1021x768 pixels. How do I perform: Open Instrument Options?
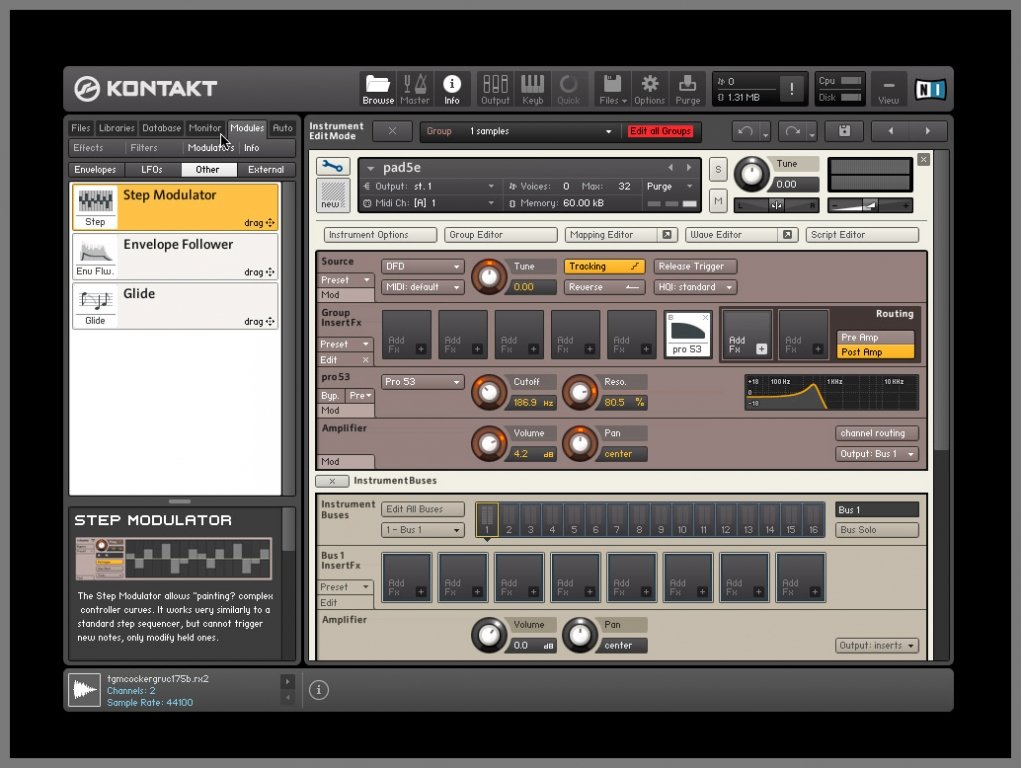[380, 235]
